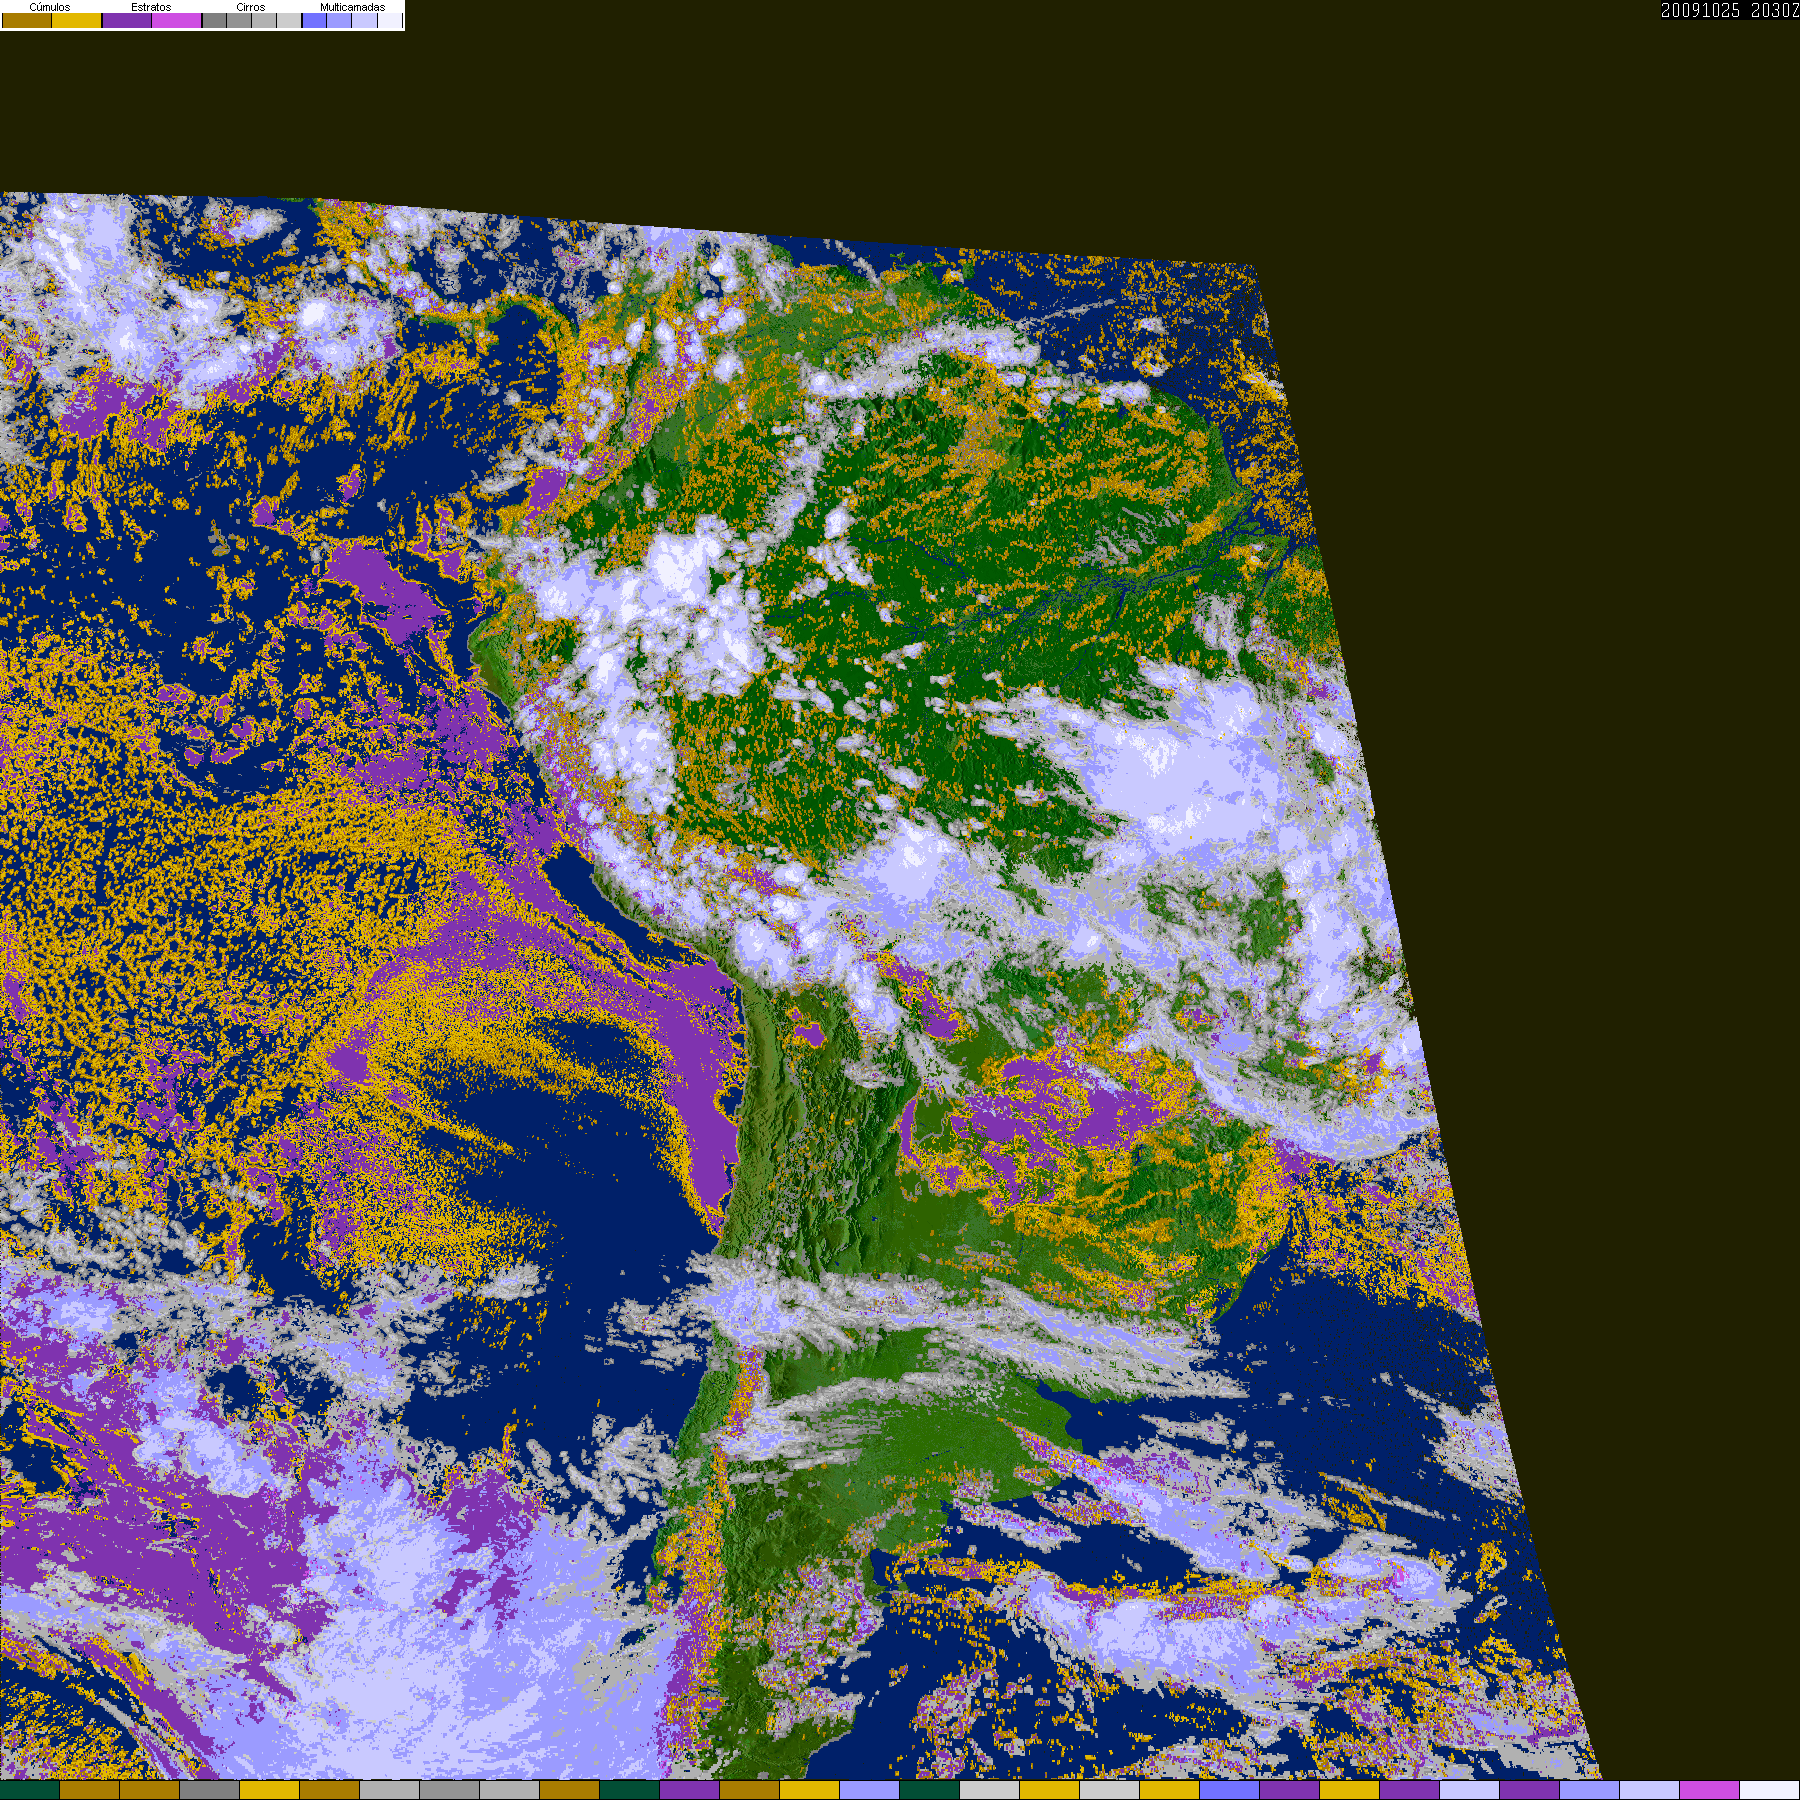1800x1800 pixels.
Task: Click the 2030Z time stamp
Action: pyautogui.click(x=1775, y=11)
